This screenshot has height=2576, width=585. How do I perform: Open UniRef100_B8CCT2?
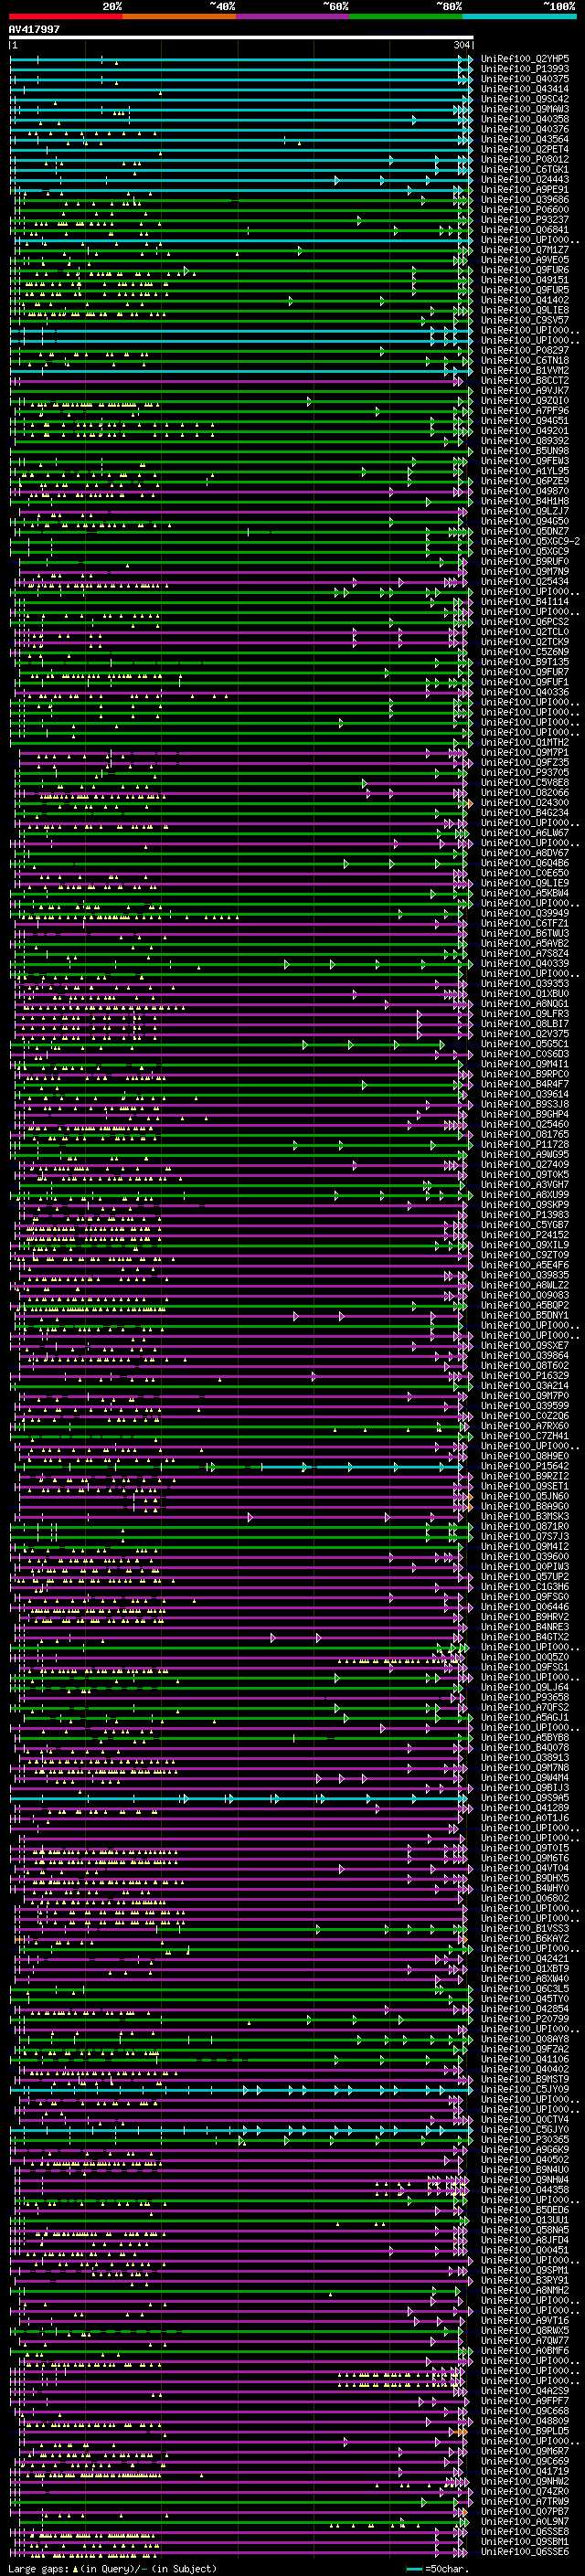click(x=525, y=380)
